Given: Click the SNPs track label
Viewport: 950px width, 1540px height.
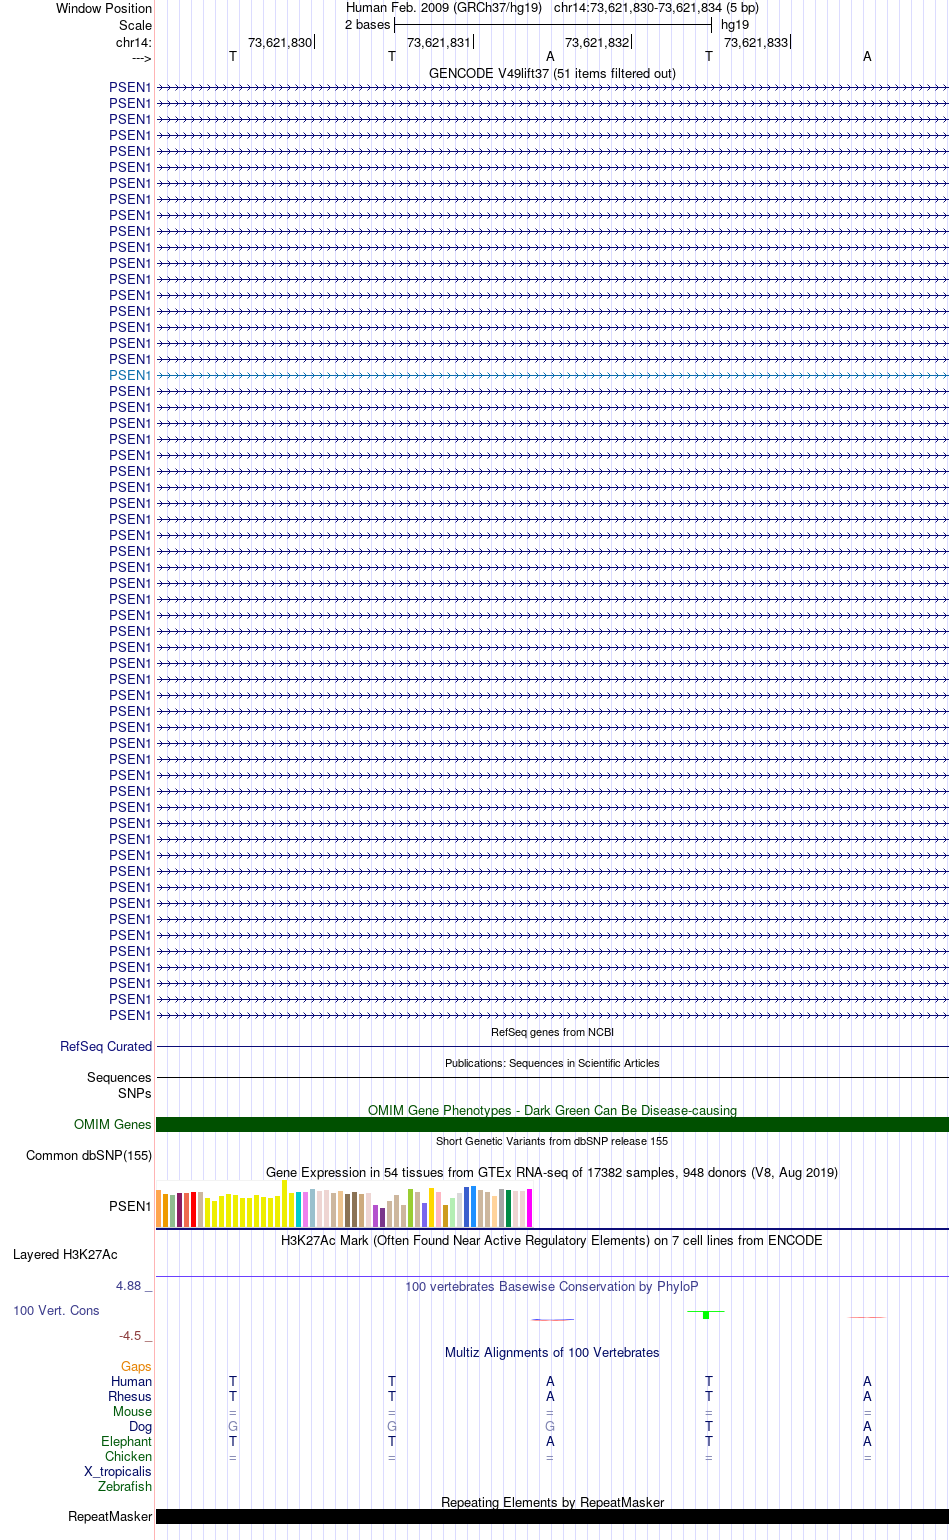Looking at the screenshot, I should click(x=135, y=1093).
